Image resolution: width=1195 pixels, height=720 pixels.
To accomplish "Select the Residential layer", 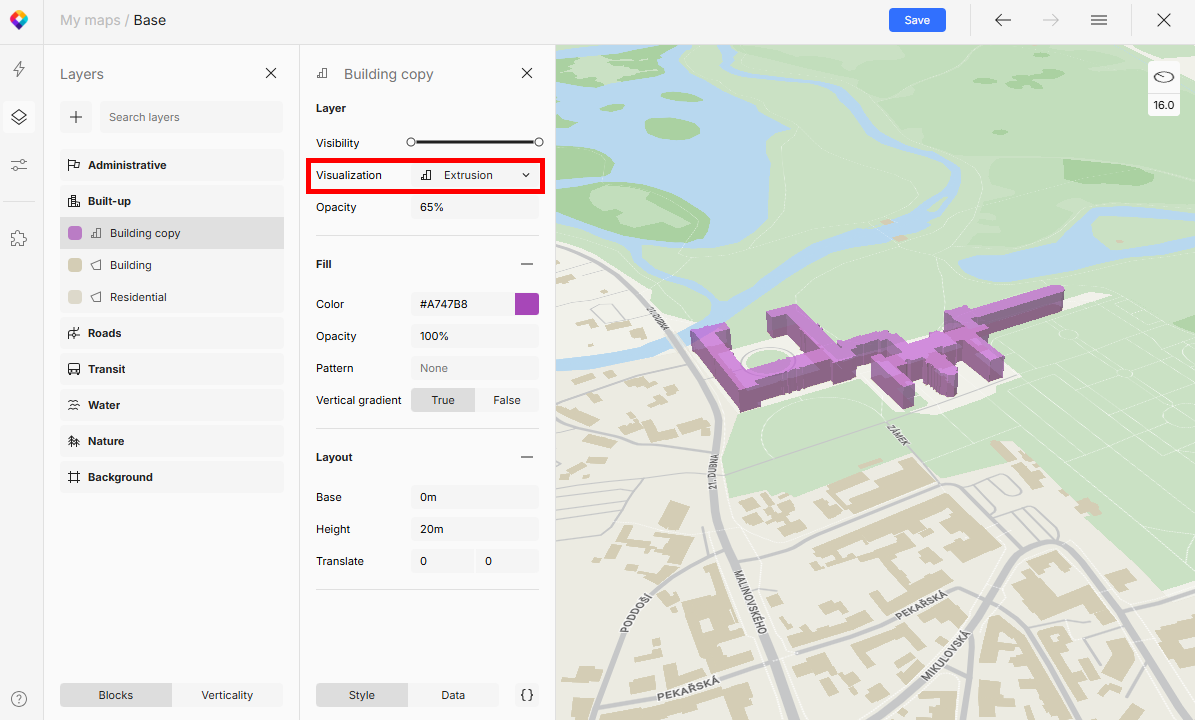I will [138, 297].
